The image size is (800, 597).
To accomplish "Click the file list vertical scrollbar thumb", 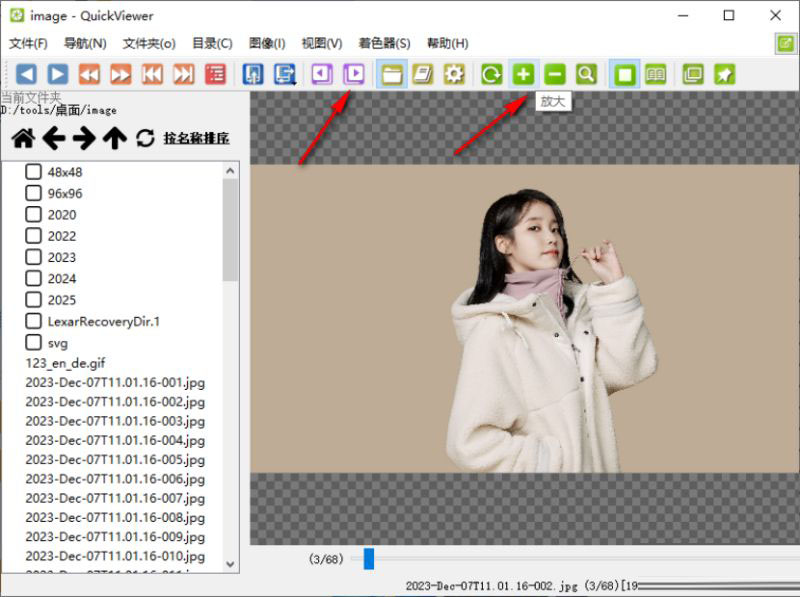I will click(230, 230).
